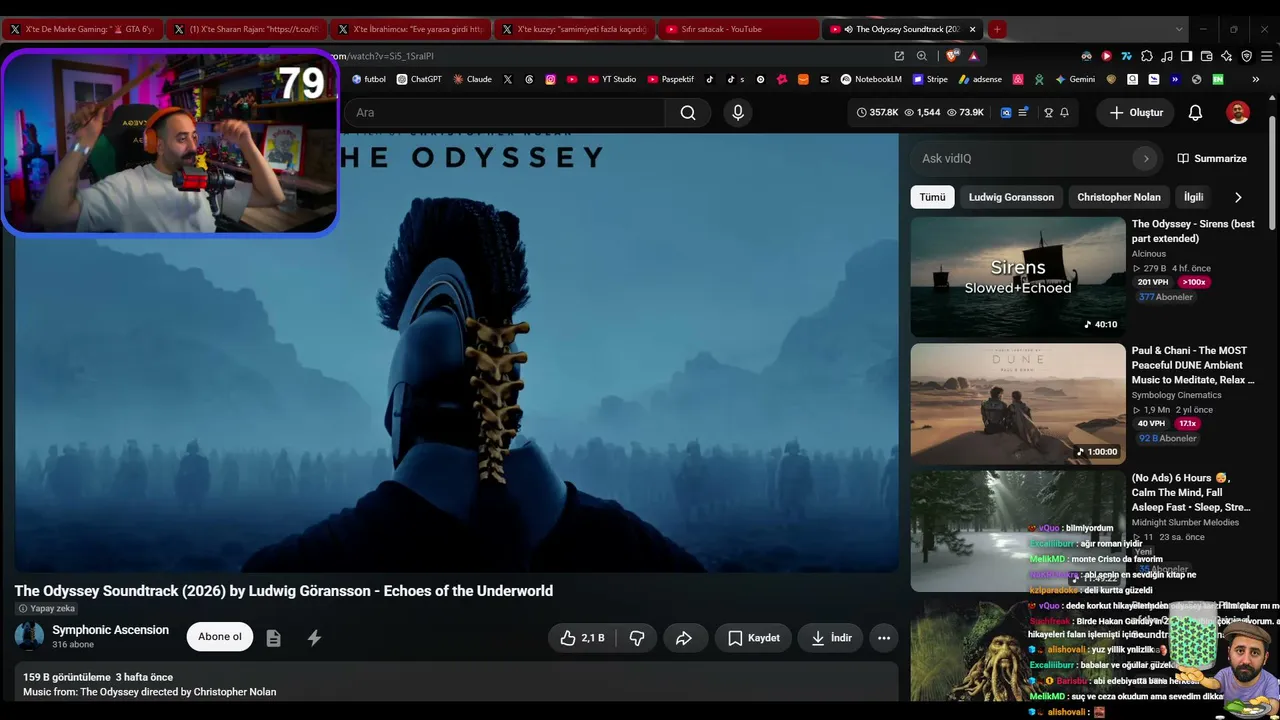Open YouTube notifications bell
This screenshot has width=1280, height=720.
1195,113
